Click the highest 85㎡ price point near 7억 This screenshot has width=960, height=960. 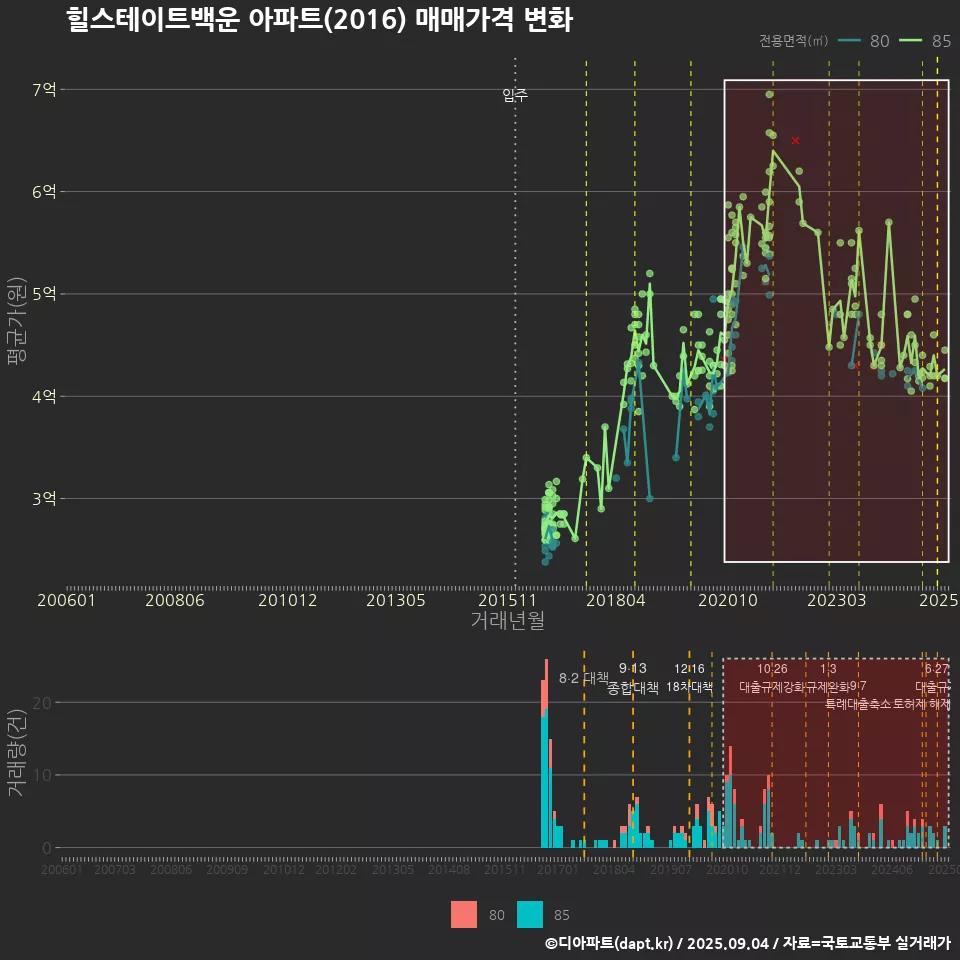pyautogui.click(x=769, y=94)
